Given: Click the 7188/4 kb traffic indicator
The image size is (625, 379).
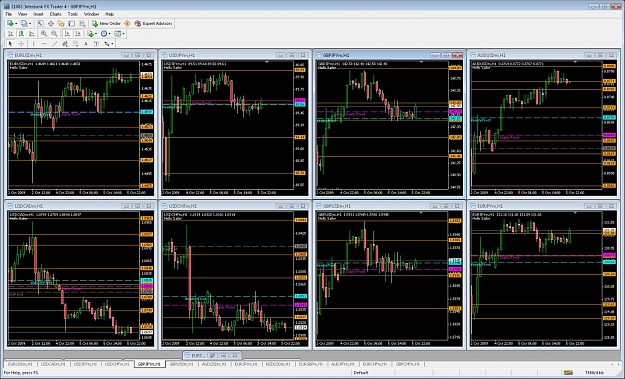Looking at the screenshot, I should 594,373.
